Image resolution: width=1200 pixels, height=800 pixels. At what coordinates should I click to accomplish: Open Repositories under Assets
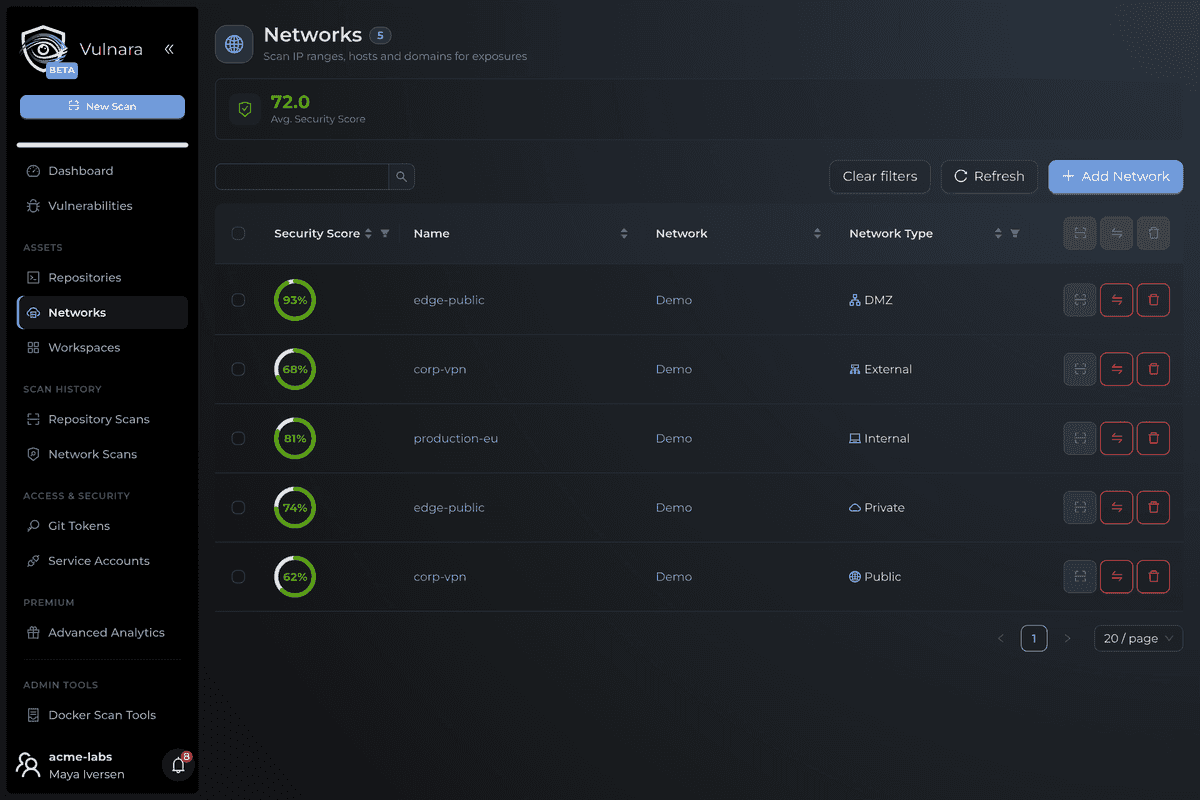click(102, 278)
